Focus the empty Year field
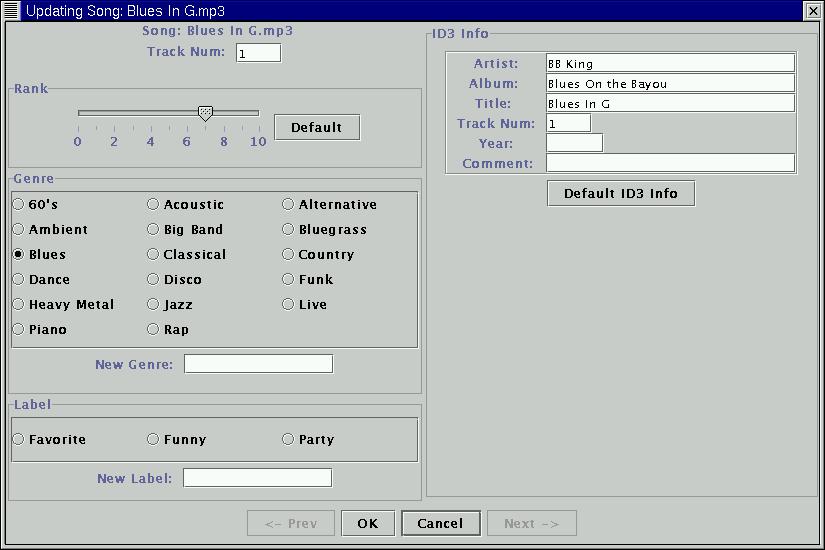825x550 pixels. tap(574, 143)
